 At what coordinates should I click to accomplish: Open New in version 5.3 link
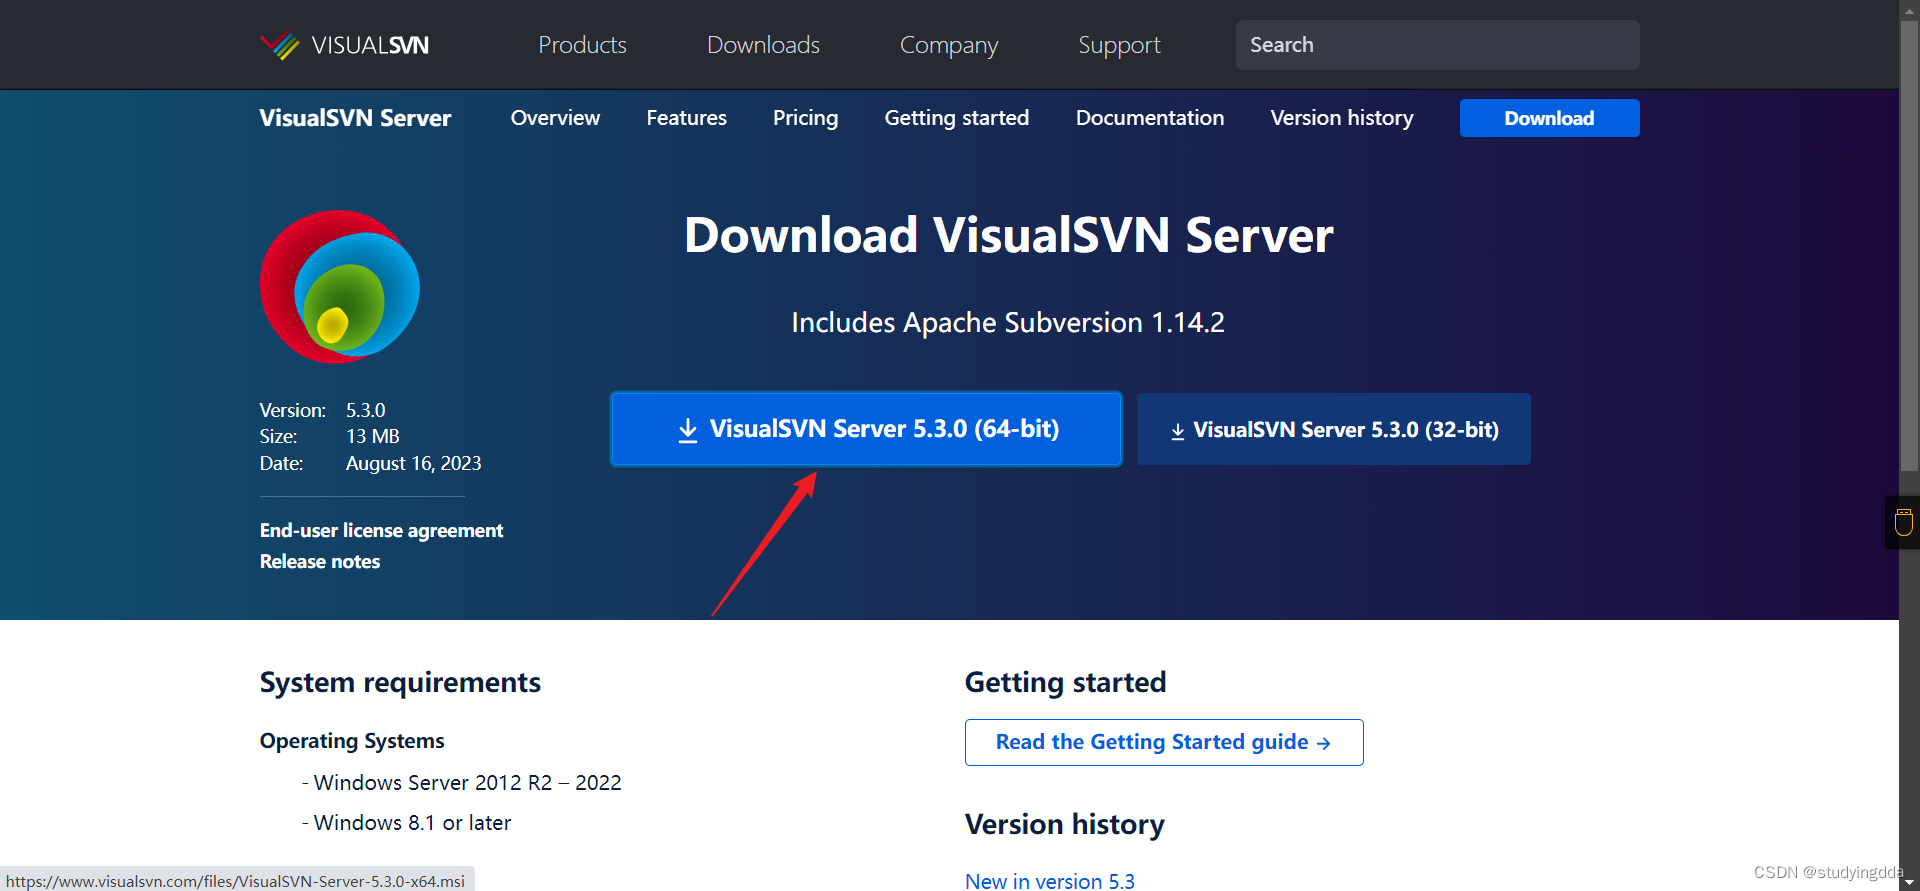click(1050, 881)
